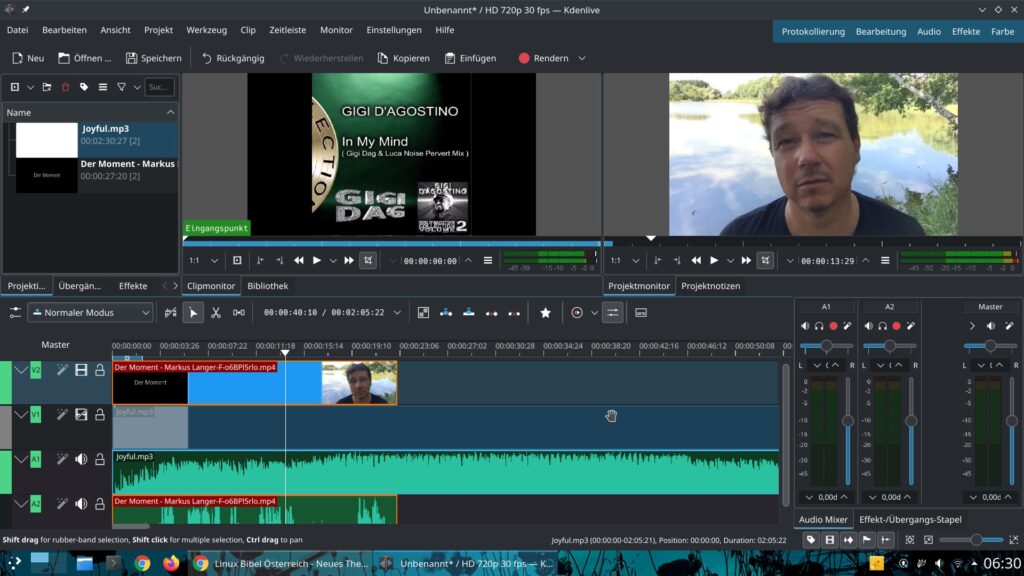Switch to Bibliothek tab
This screenshot has width=1024, height=576.
tap(268, 286)
